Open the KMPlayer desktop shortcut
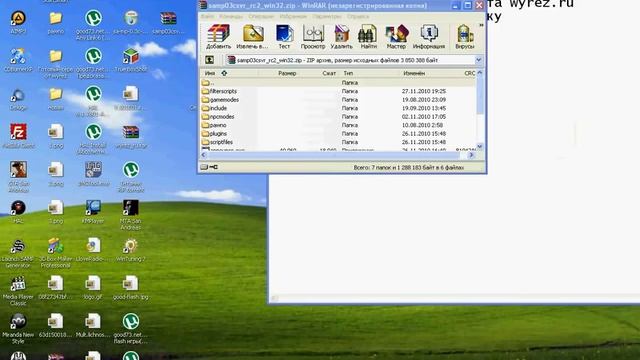 (93, 212)
